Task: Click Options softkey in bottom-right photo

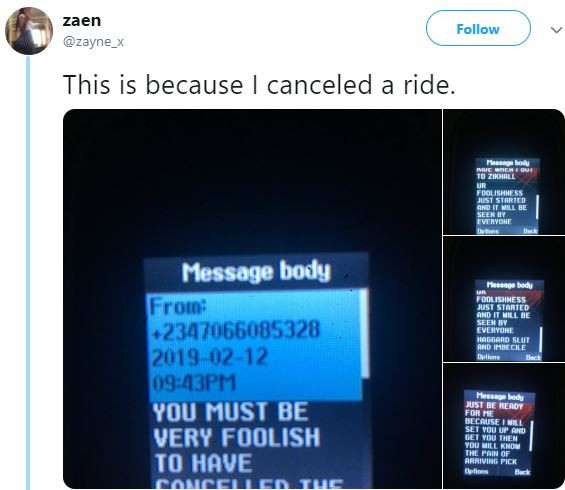Action: (x=476, y=471)
